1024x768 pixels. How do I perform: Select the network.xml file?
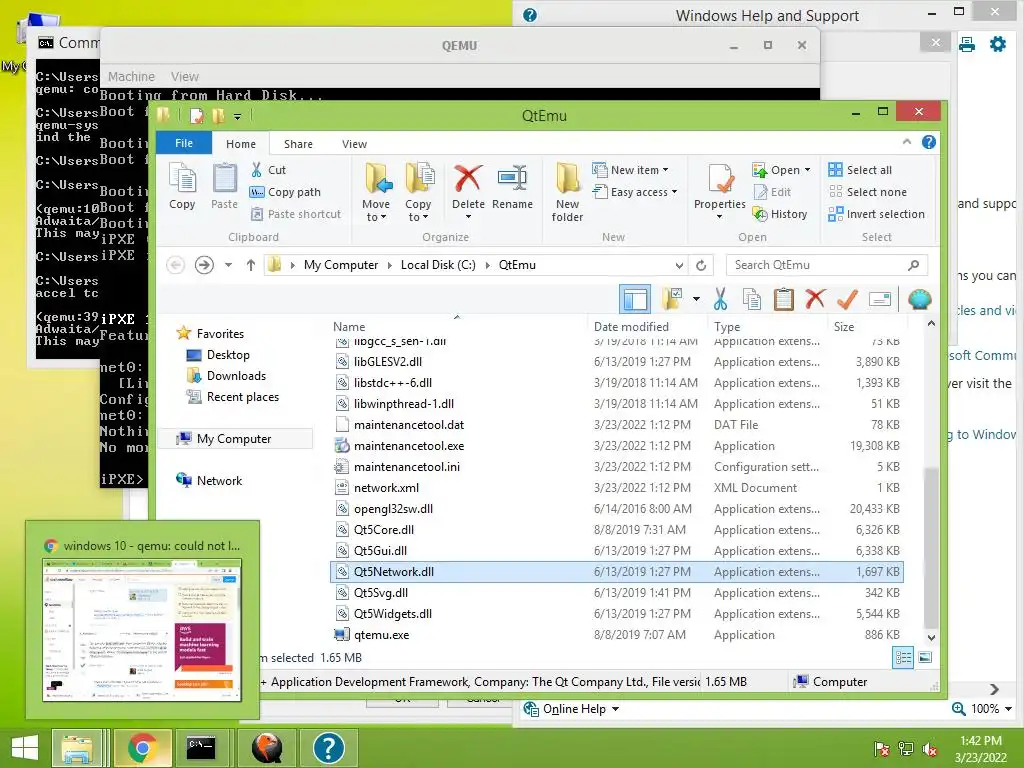click(616, 488)
